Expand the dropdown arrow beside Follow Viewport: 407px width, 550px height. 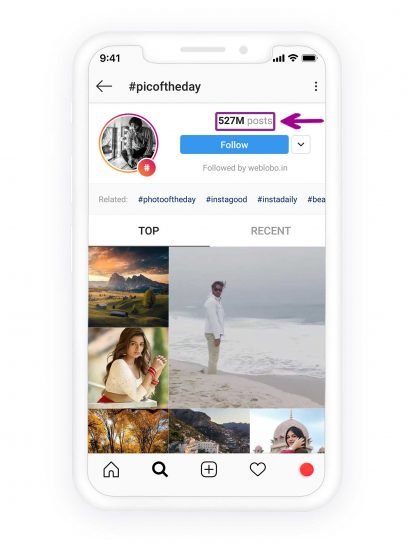[x=301, y=145]
